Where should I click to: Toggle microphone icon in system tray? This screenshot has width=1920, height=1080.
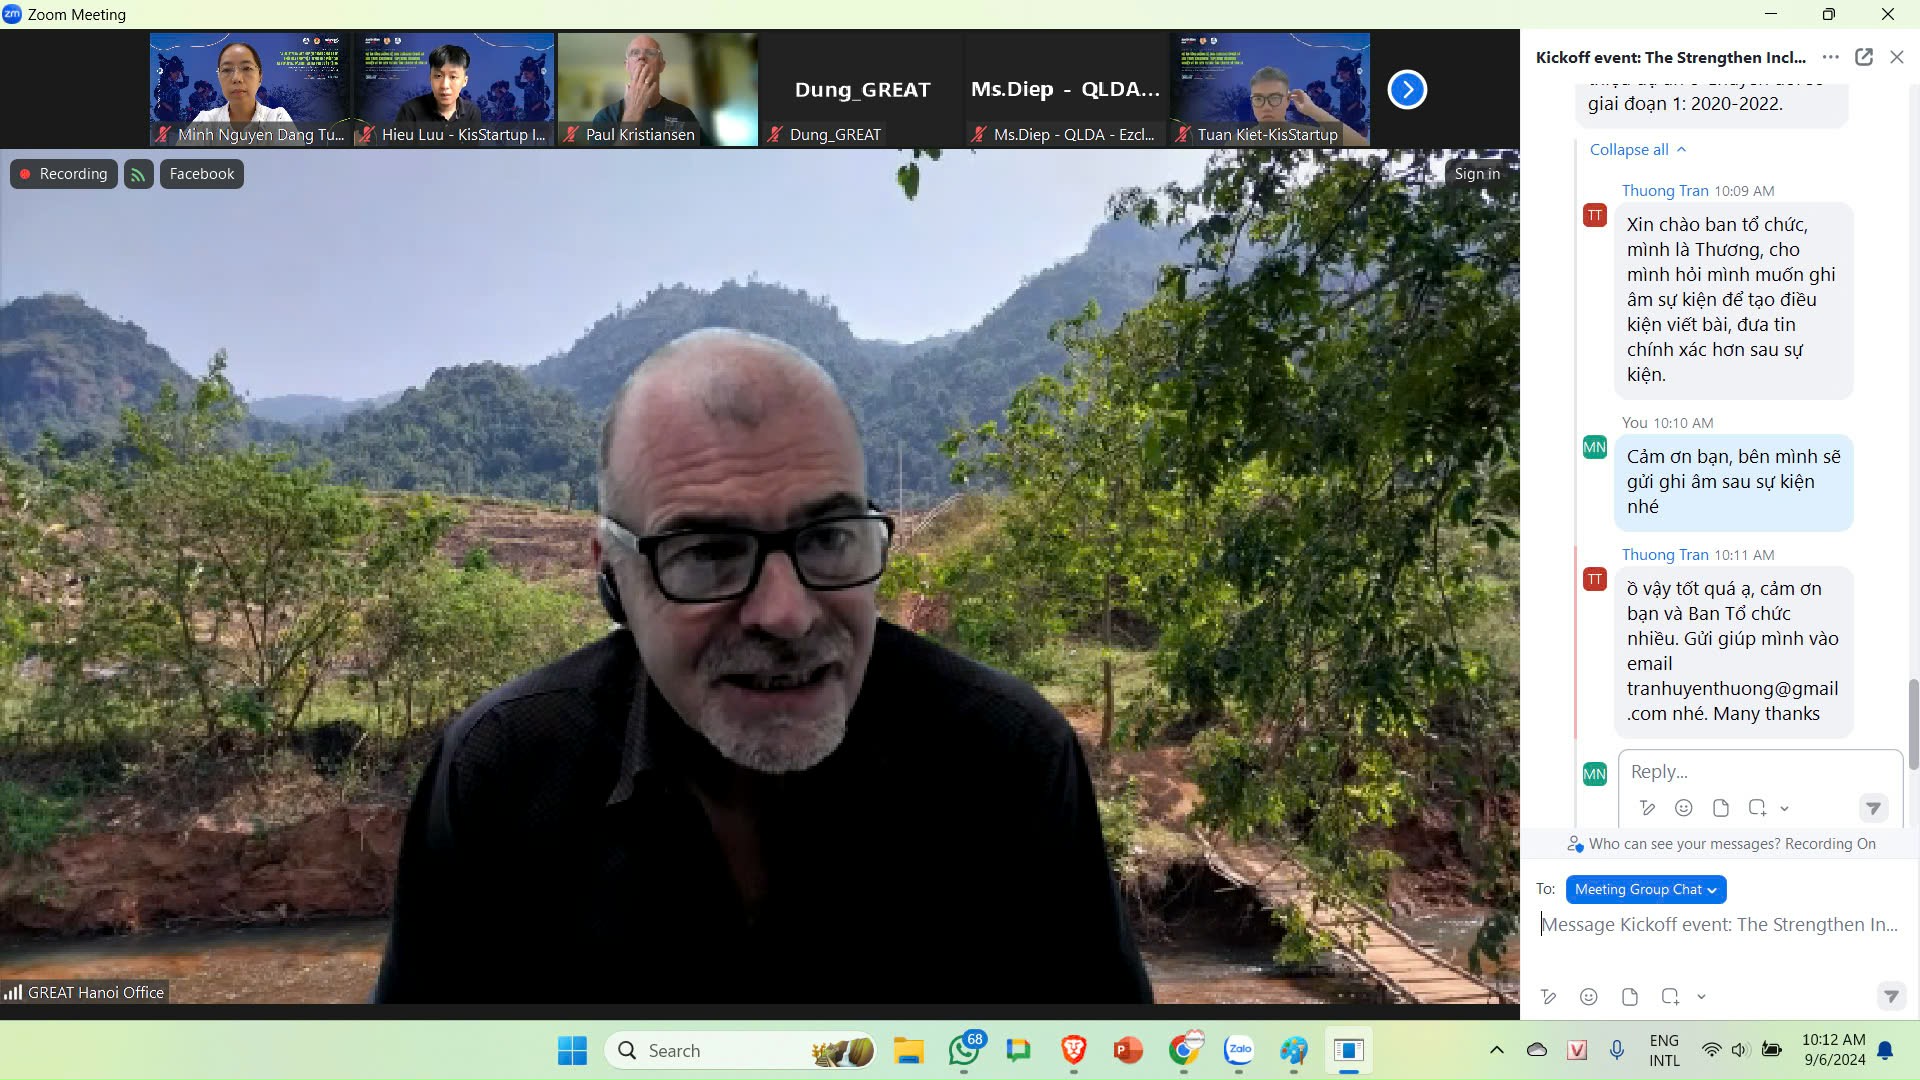[x=1617, y=1050]
